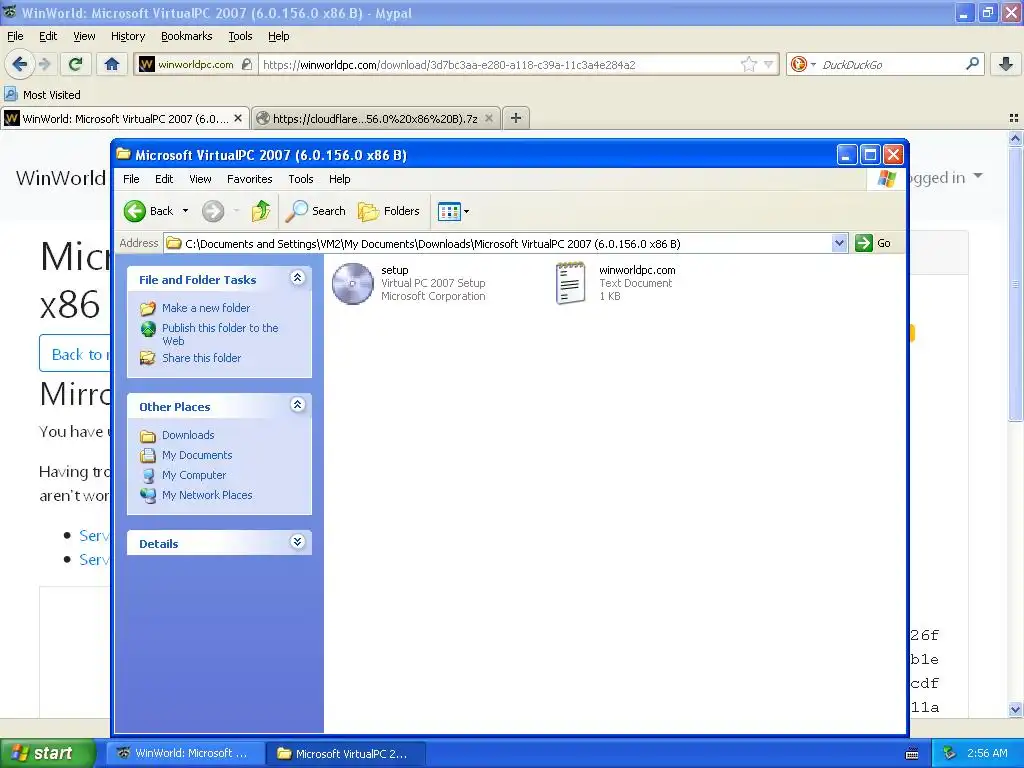Click the padlock site identity icon
This screenshot has height=768, width=1024.
coord(246,64)
